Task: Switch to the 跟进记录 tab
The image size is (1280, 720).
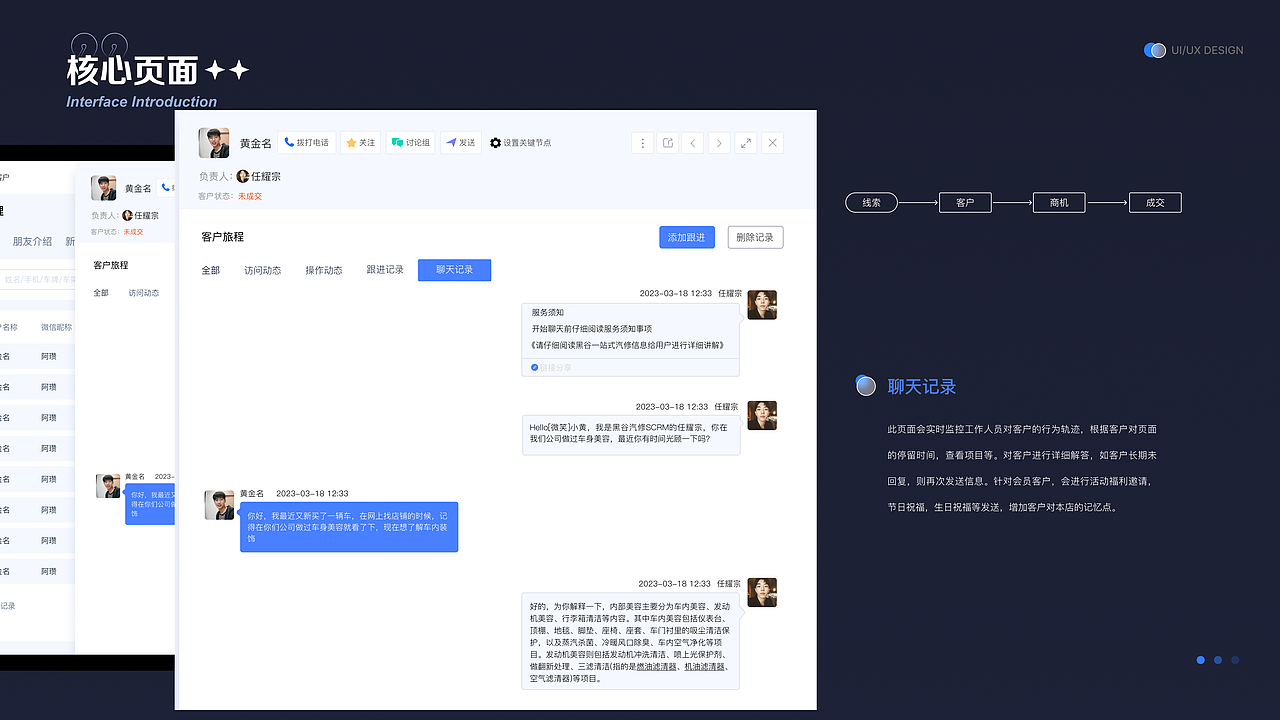Action: click(x=384, y=269)
